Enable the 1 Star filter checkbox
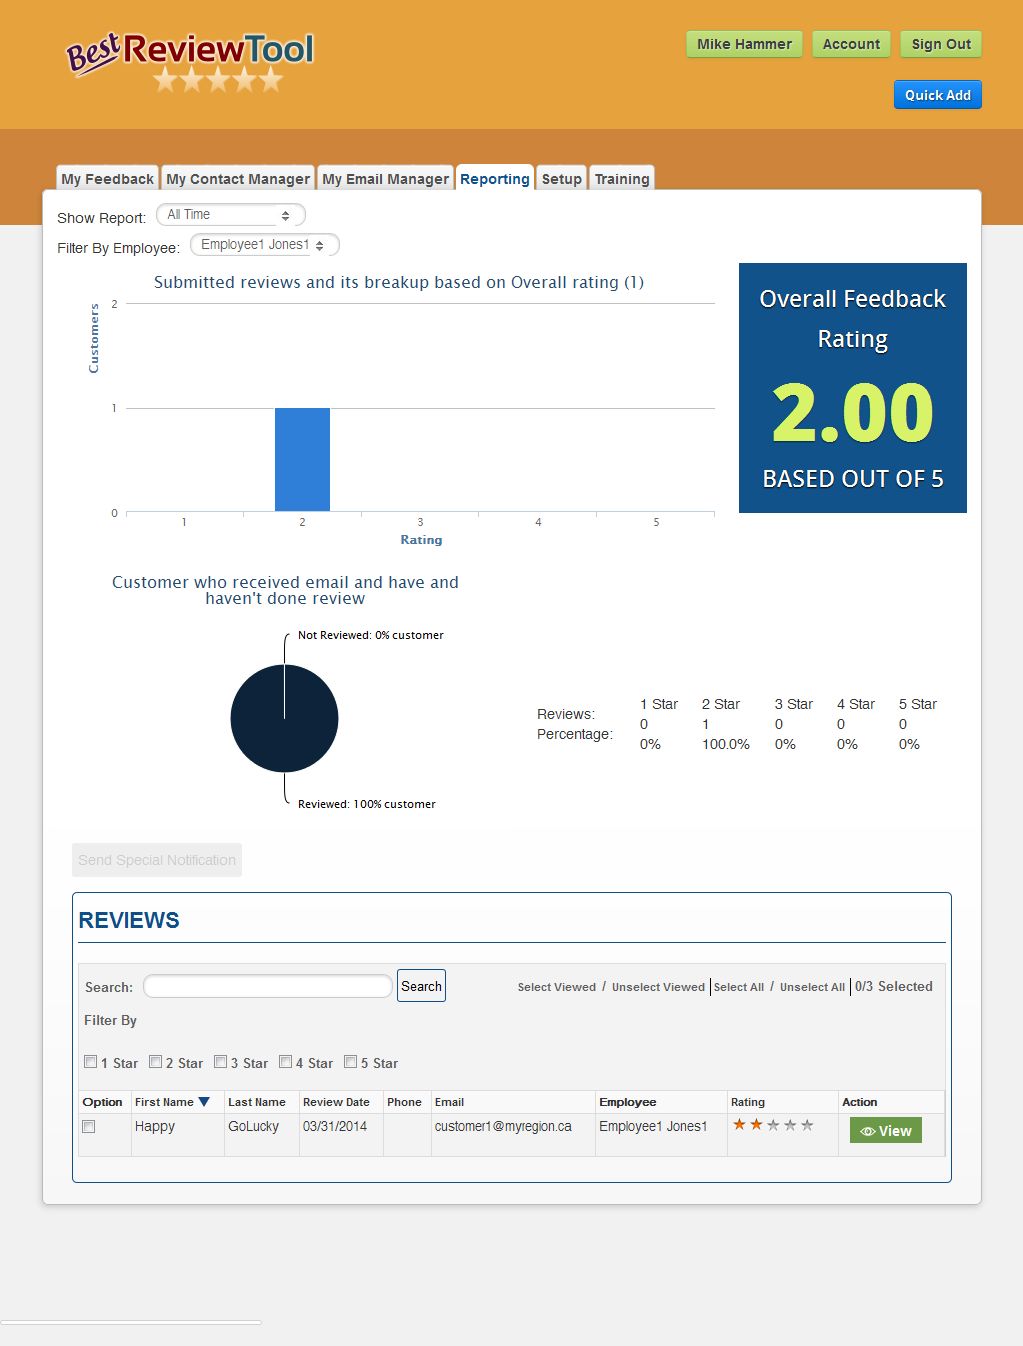Screen dimensions: 1023x1346 (x=91, y=1062)
